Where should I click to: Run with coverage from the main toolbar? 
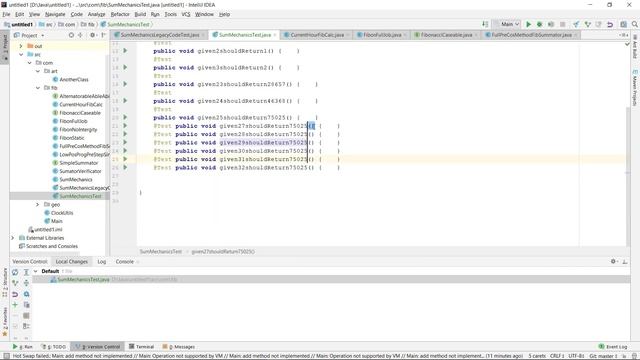[551, 24]
